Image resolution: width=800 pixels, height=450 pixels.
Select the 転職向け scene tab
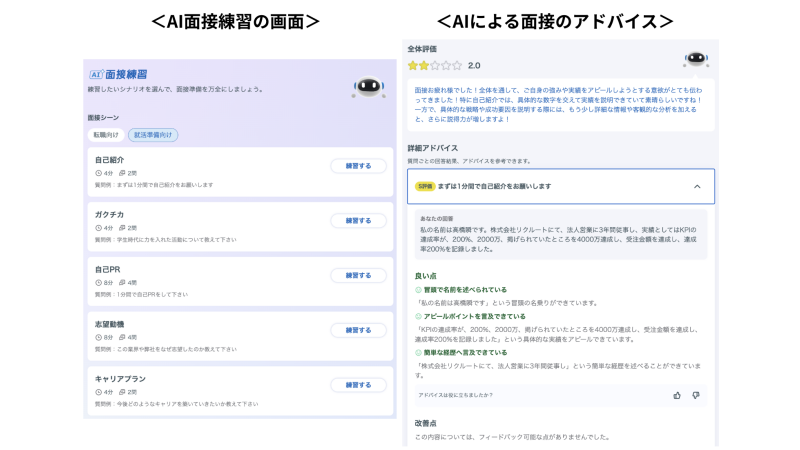[x=106, y=135]
